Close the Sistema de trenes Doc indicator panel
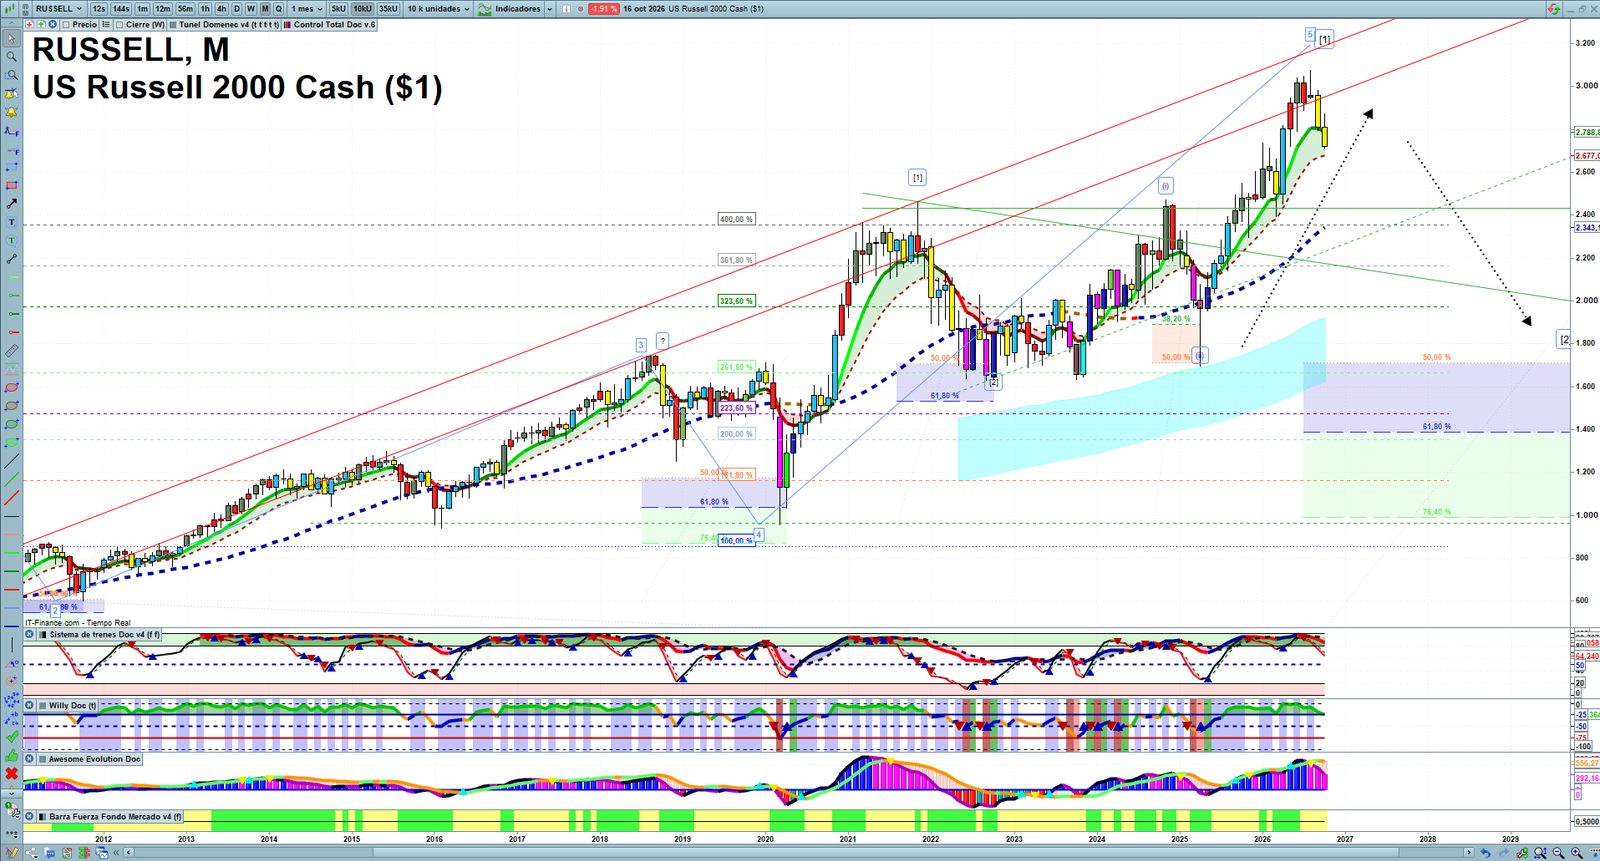1600x861 pixels. point(29,634)
